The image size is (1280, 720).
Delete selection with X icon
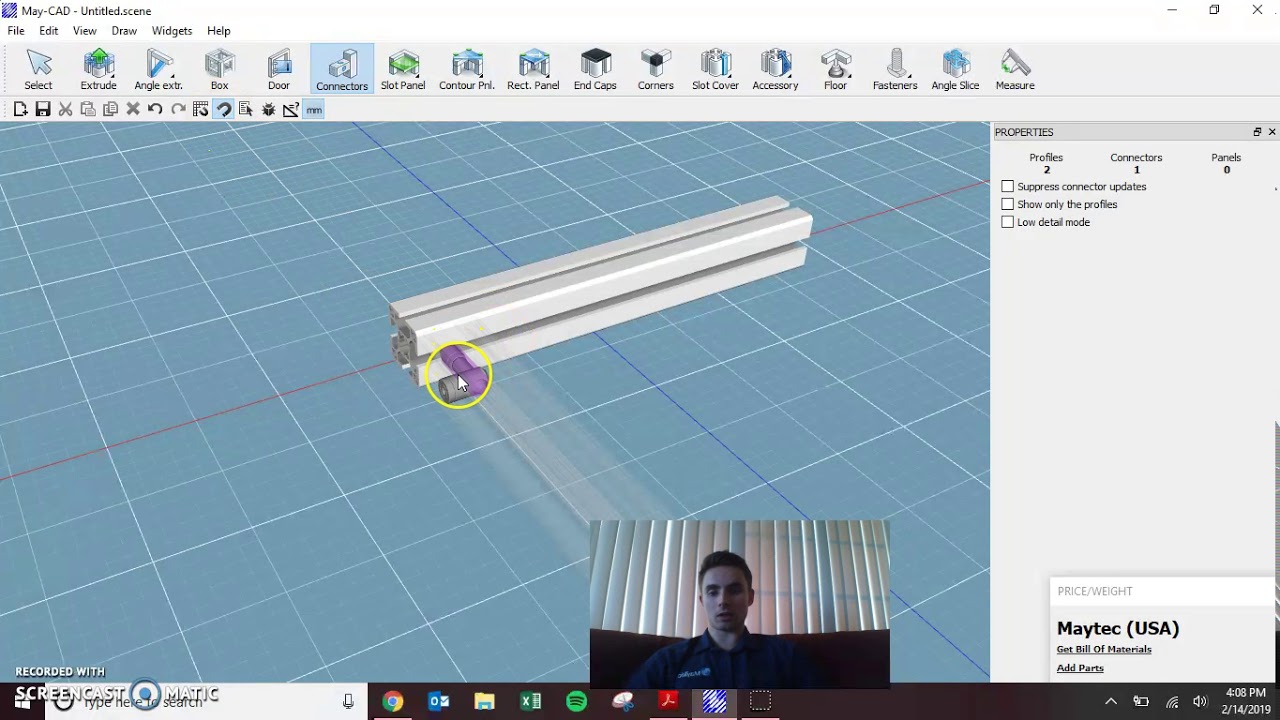[133, 109]
